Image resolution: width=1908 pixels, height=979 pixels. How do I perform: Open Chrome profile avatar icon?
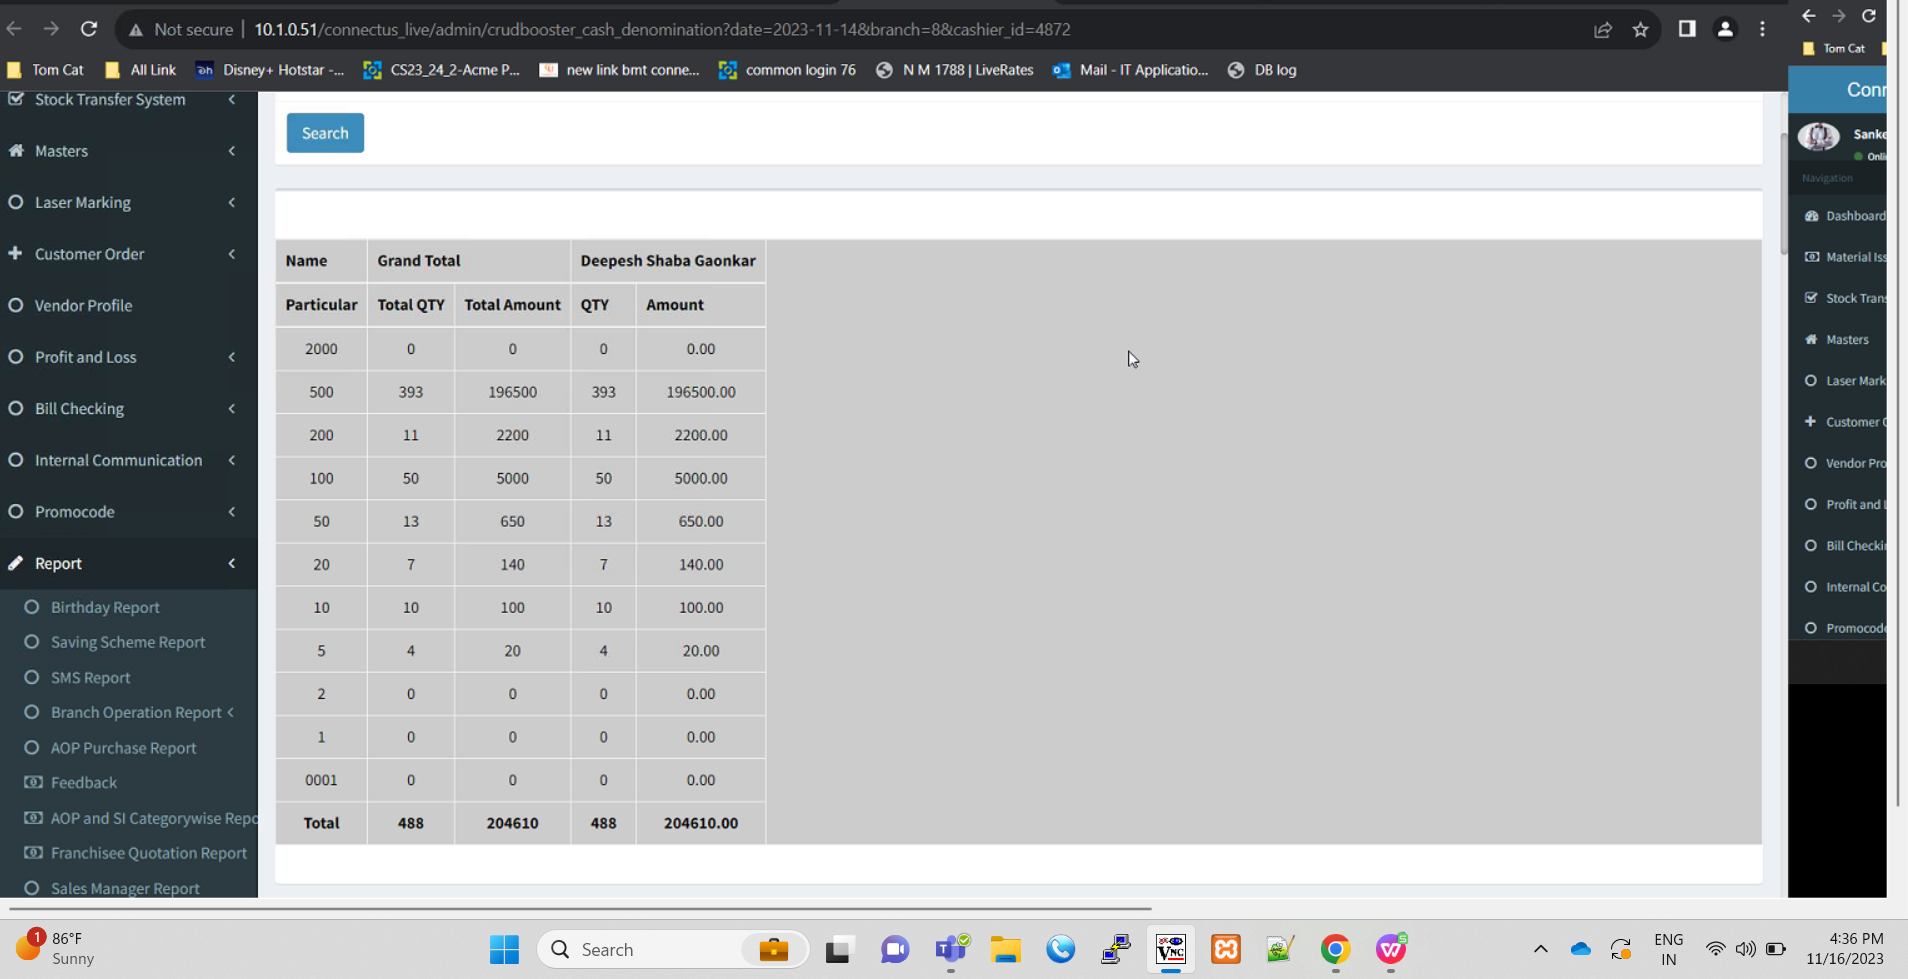(x=1725, y=29)
